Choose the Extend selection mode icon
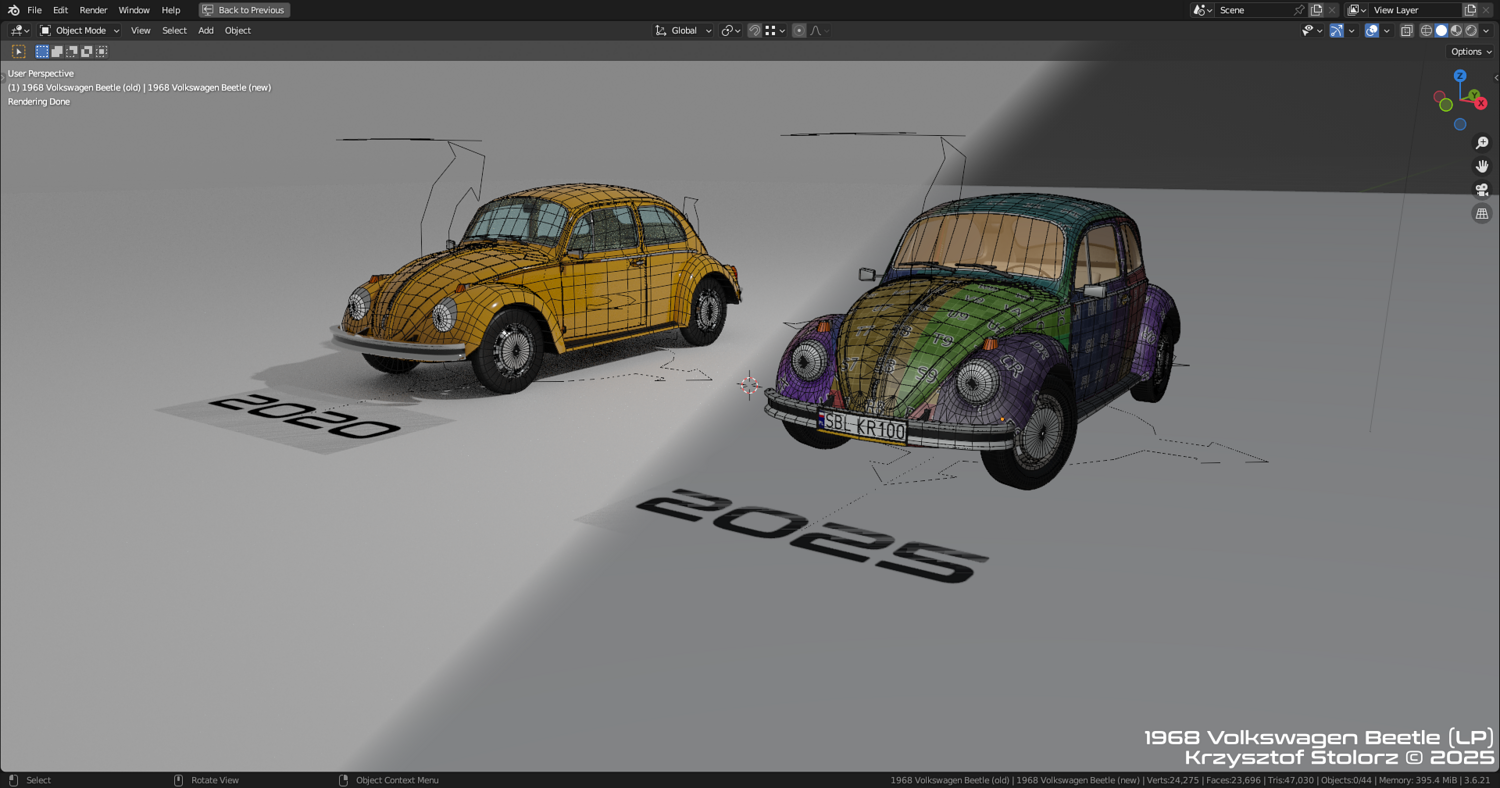This screenshot has width=1500, height=788. click(x=57, y=52)
